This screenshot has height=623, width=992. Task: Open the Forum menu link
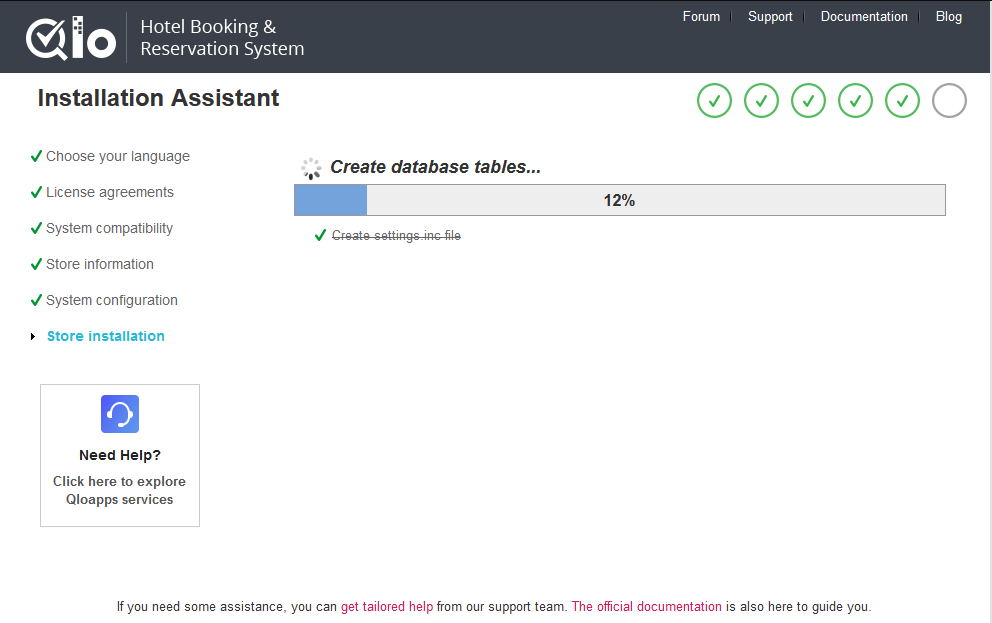coord(701,16)
